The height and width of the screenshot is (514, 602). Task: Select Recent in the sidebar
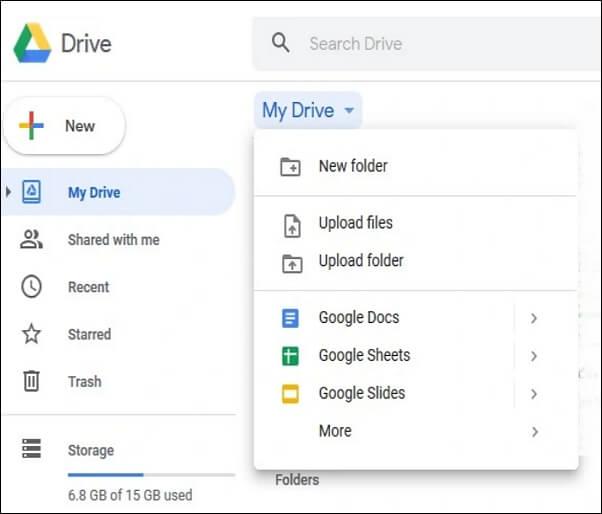[x=88, y=287]
